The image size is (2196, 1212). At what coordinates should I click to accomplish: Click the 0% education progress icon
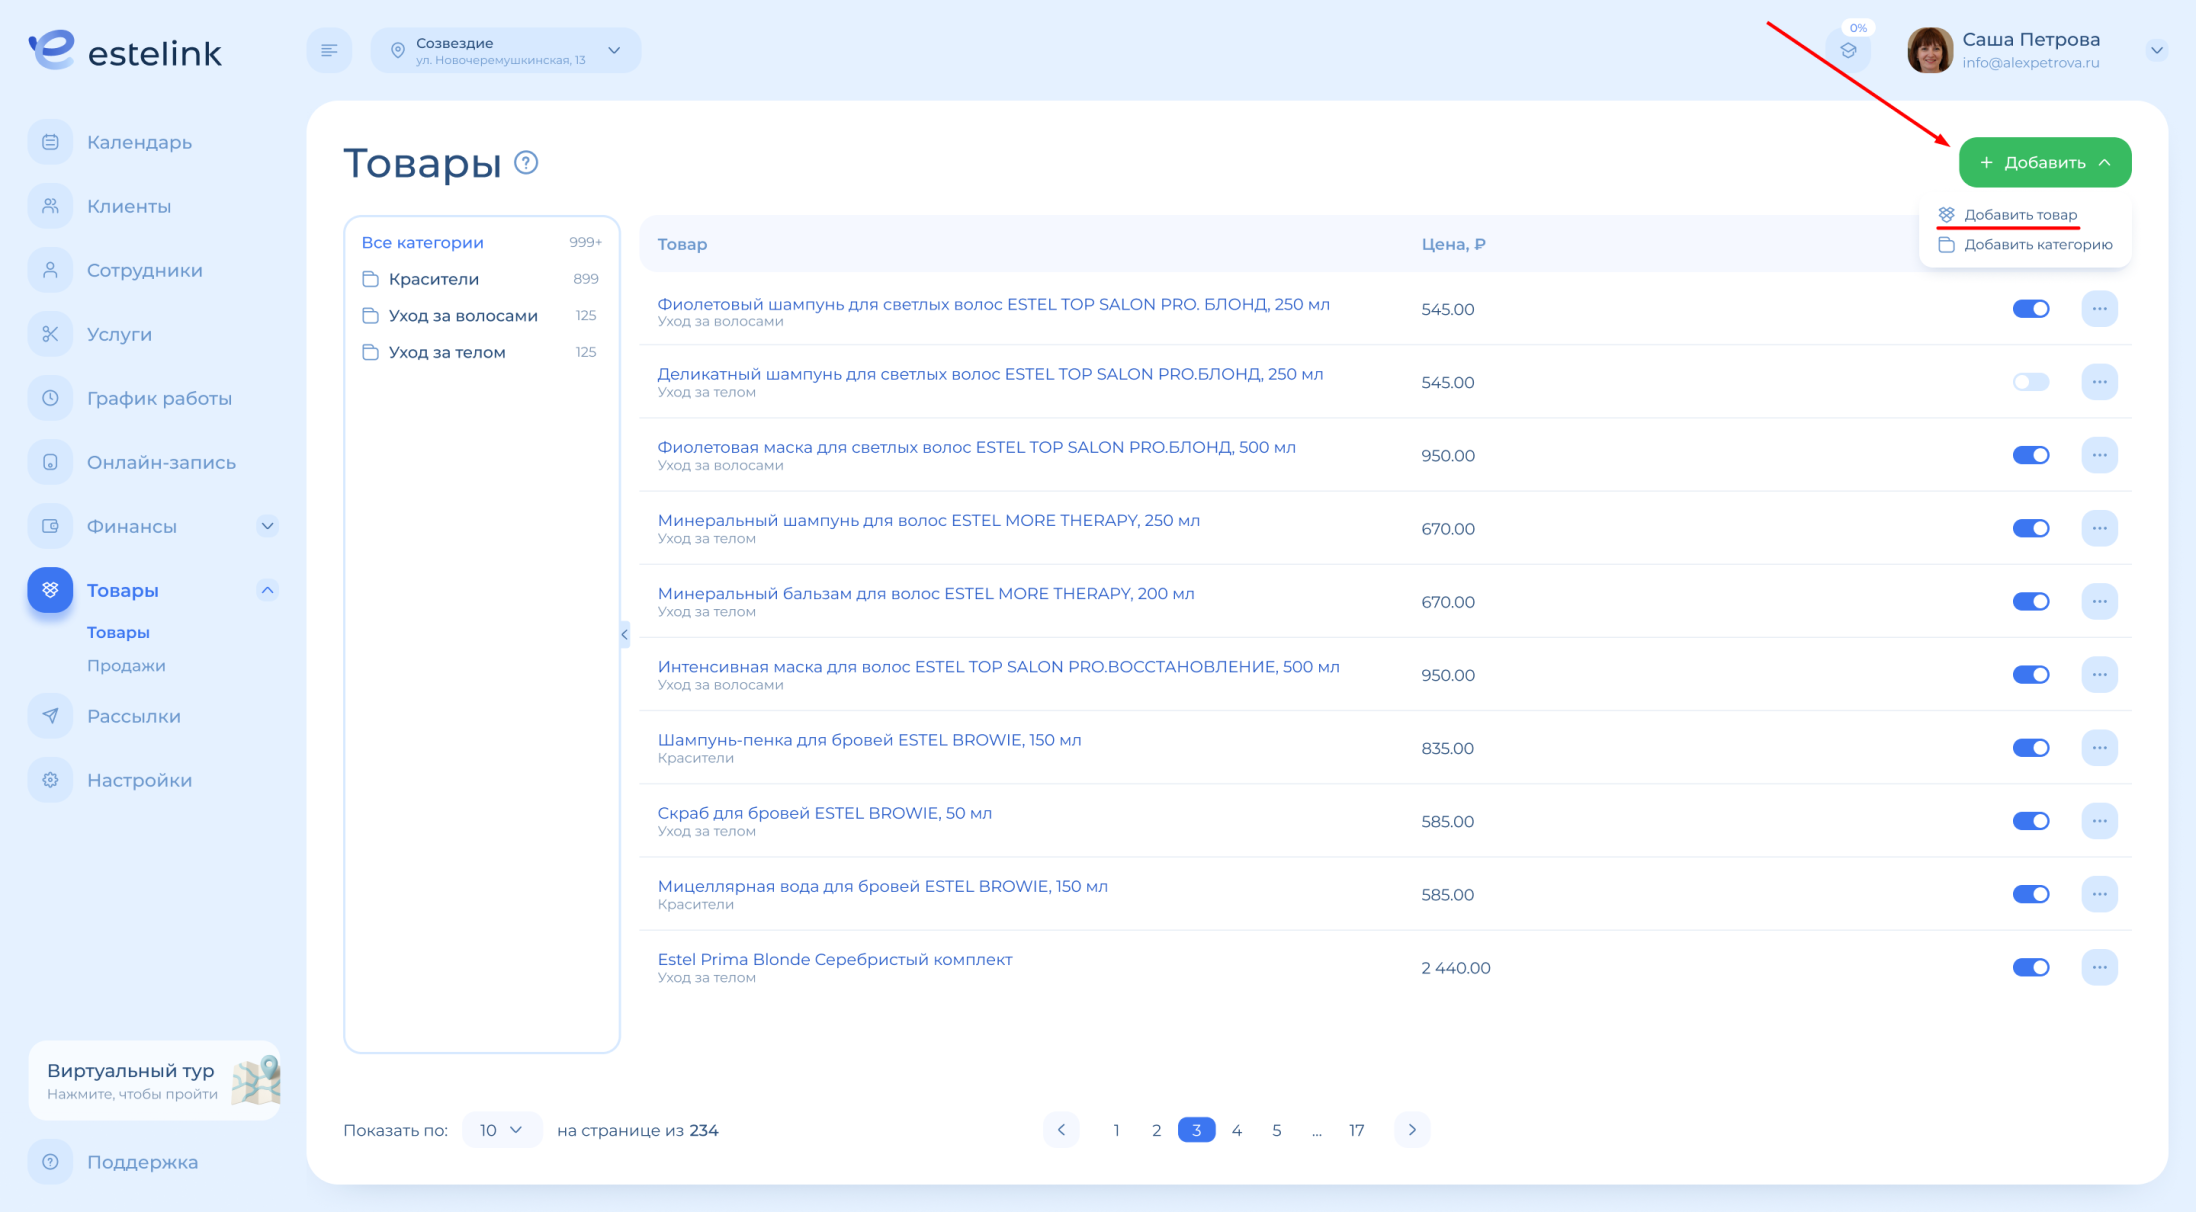1848,50
